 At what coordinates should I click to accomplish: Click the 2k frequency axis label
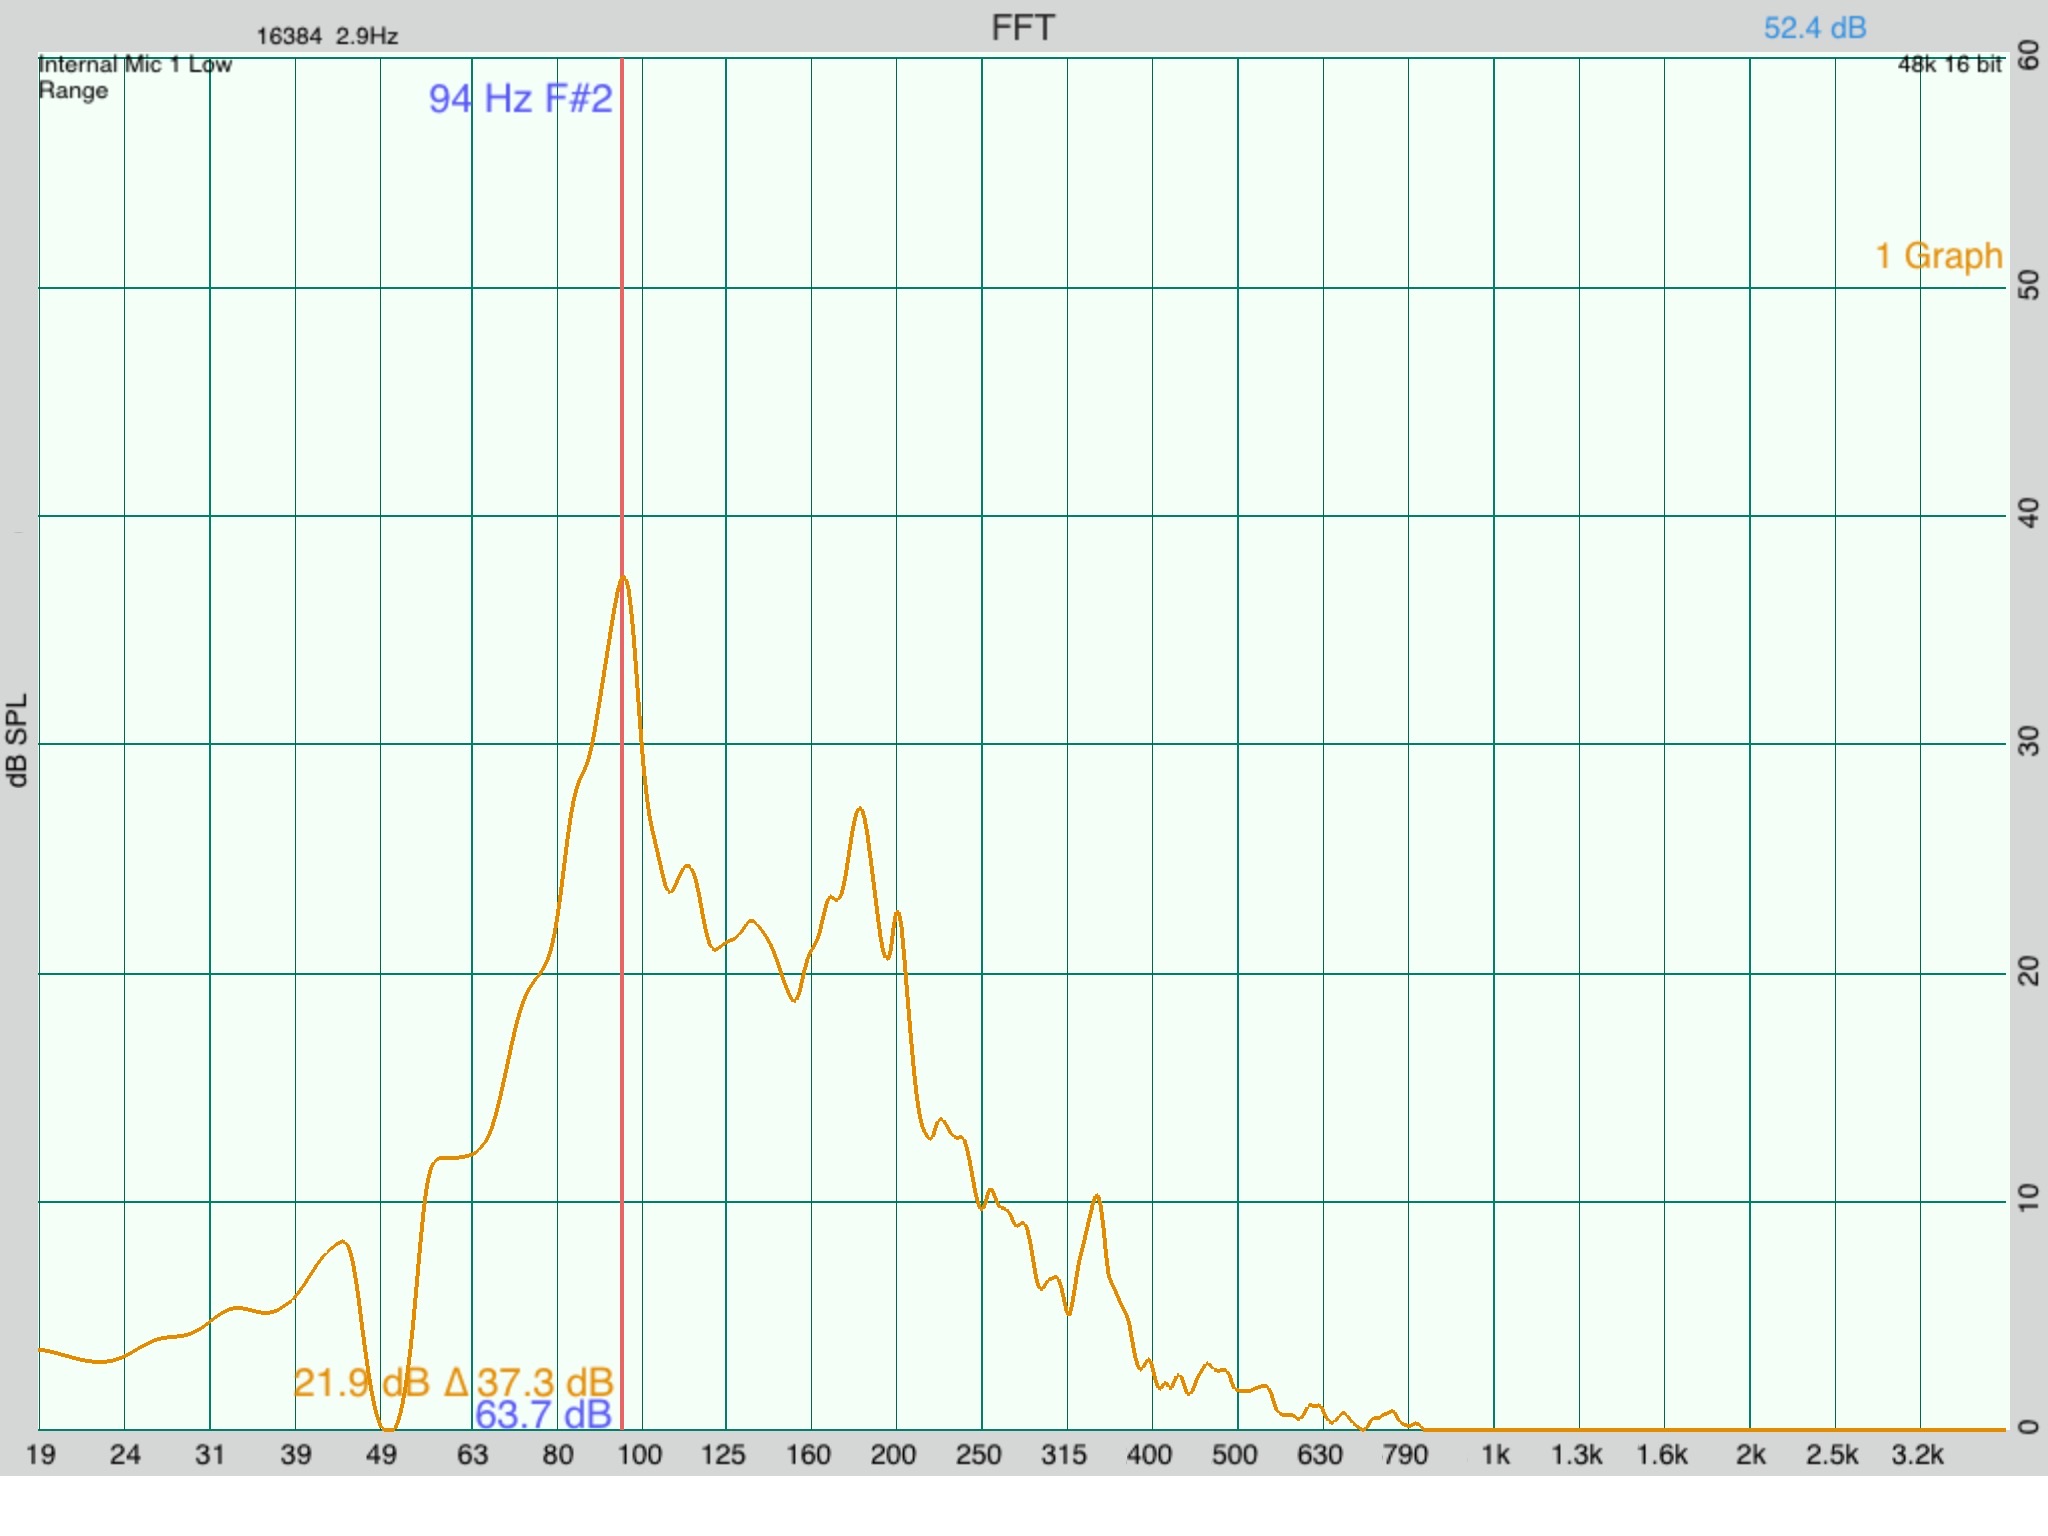1750,1455
